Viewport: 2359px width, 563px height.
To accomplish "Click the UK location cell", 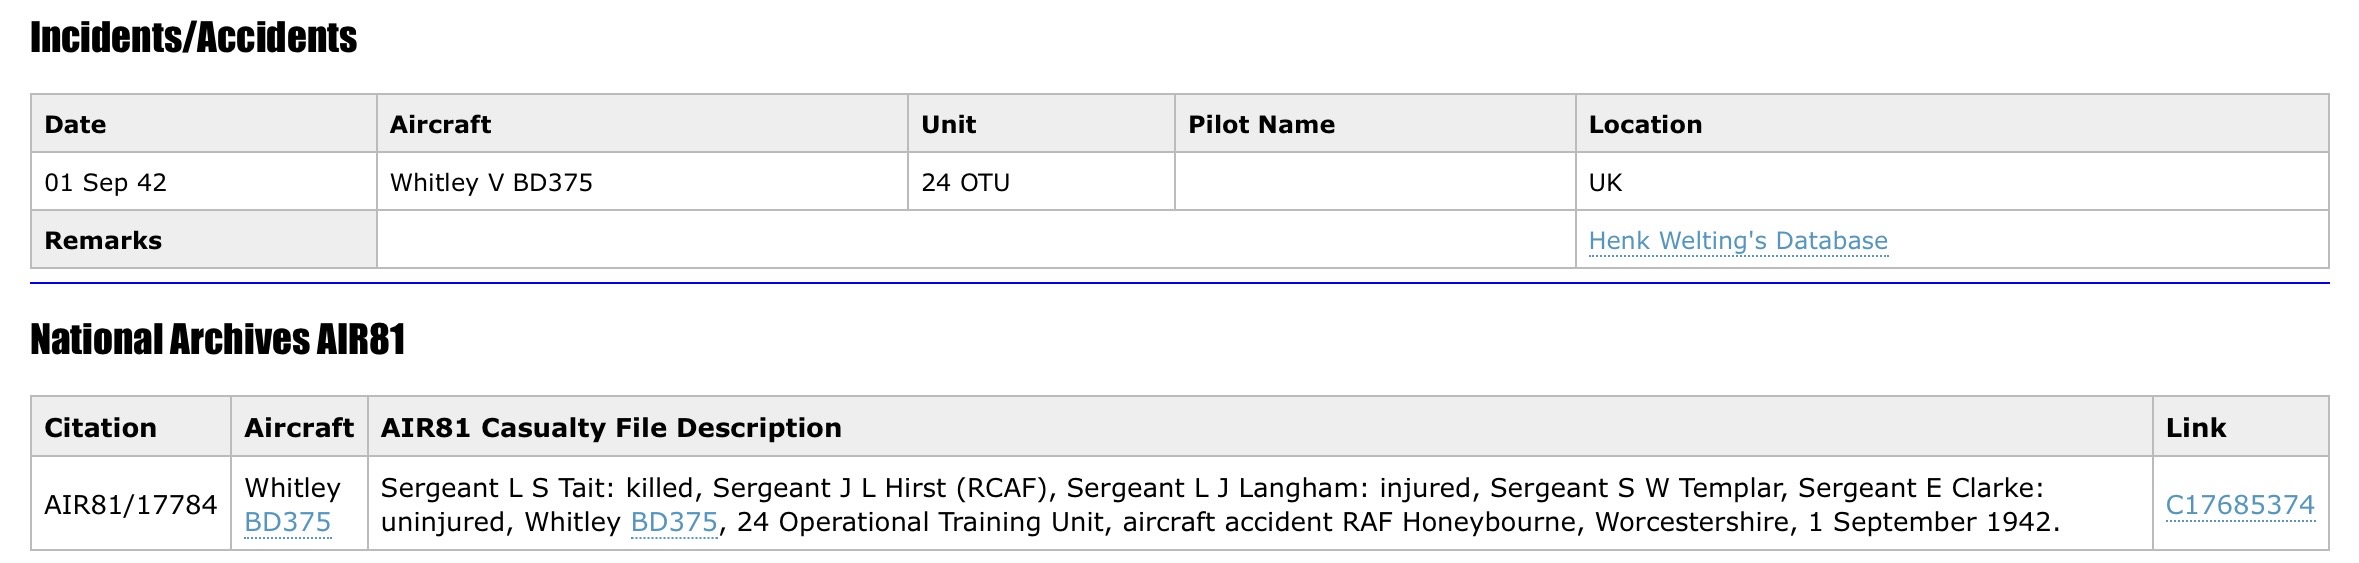I will click(x=1605, y=182).
